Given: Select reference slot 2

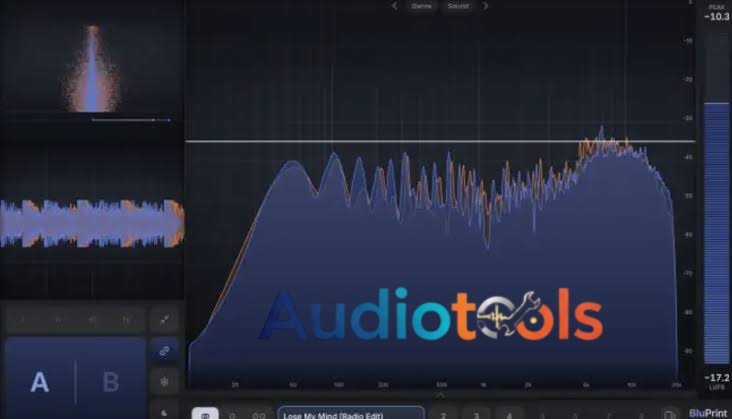Looking at the screenshot, I should (x=443, y=414).
